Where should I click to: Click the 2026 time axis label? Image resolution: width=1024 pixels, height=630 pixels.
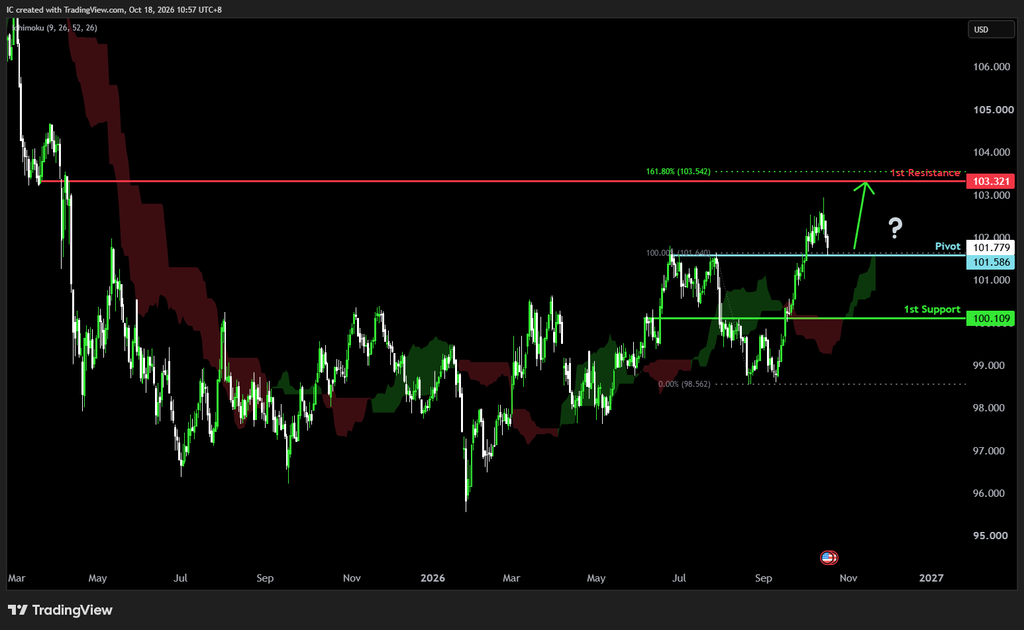click(x=432, y=578)
